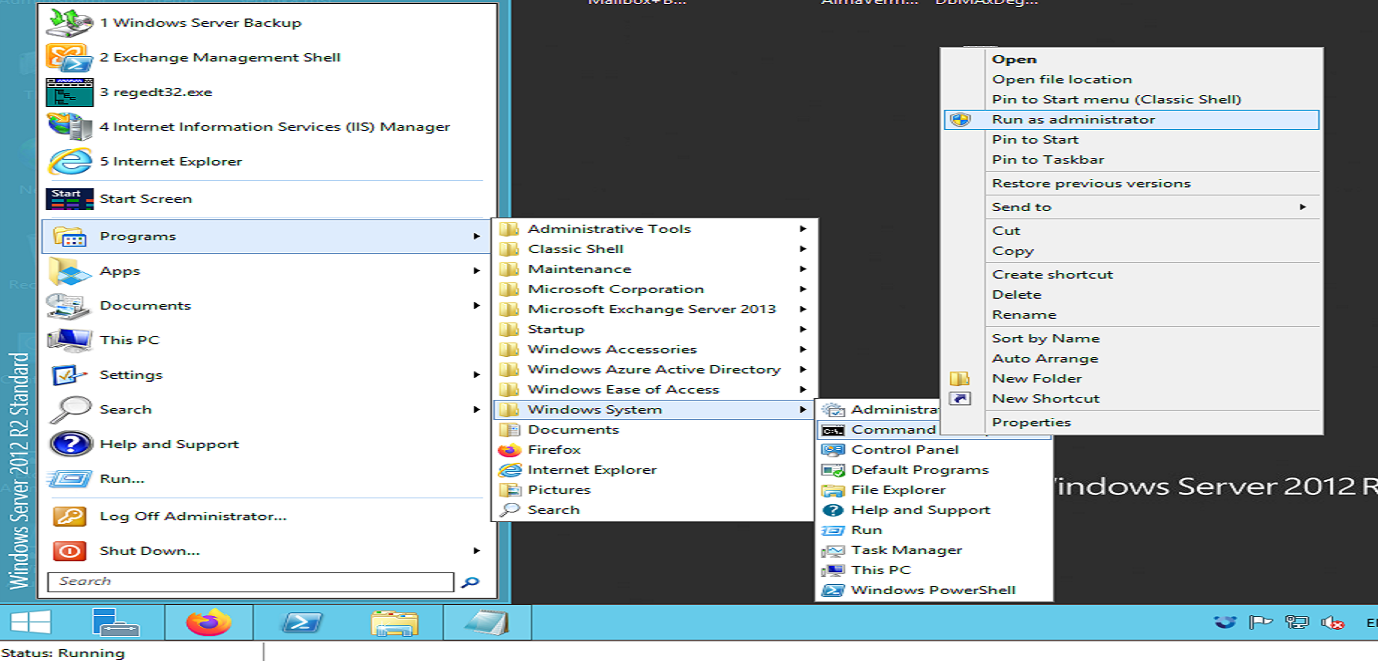Expand the Microsoft Exchange Server 2013 folder
Screen dimensions: 1378x661
coord(651,309)
